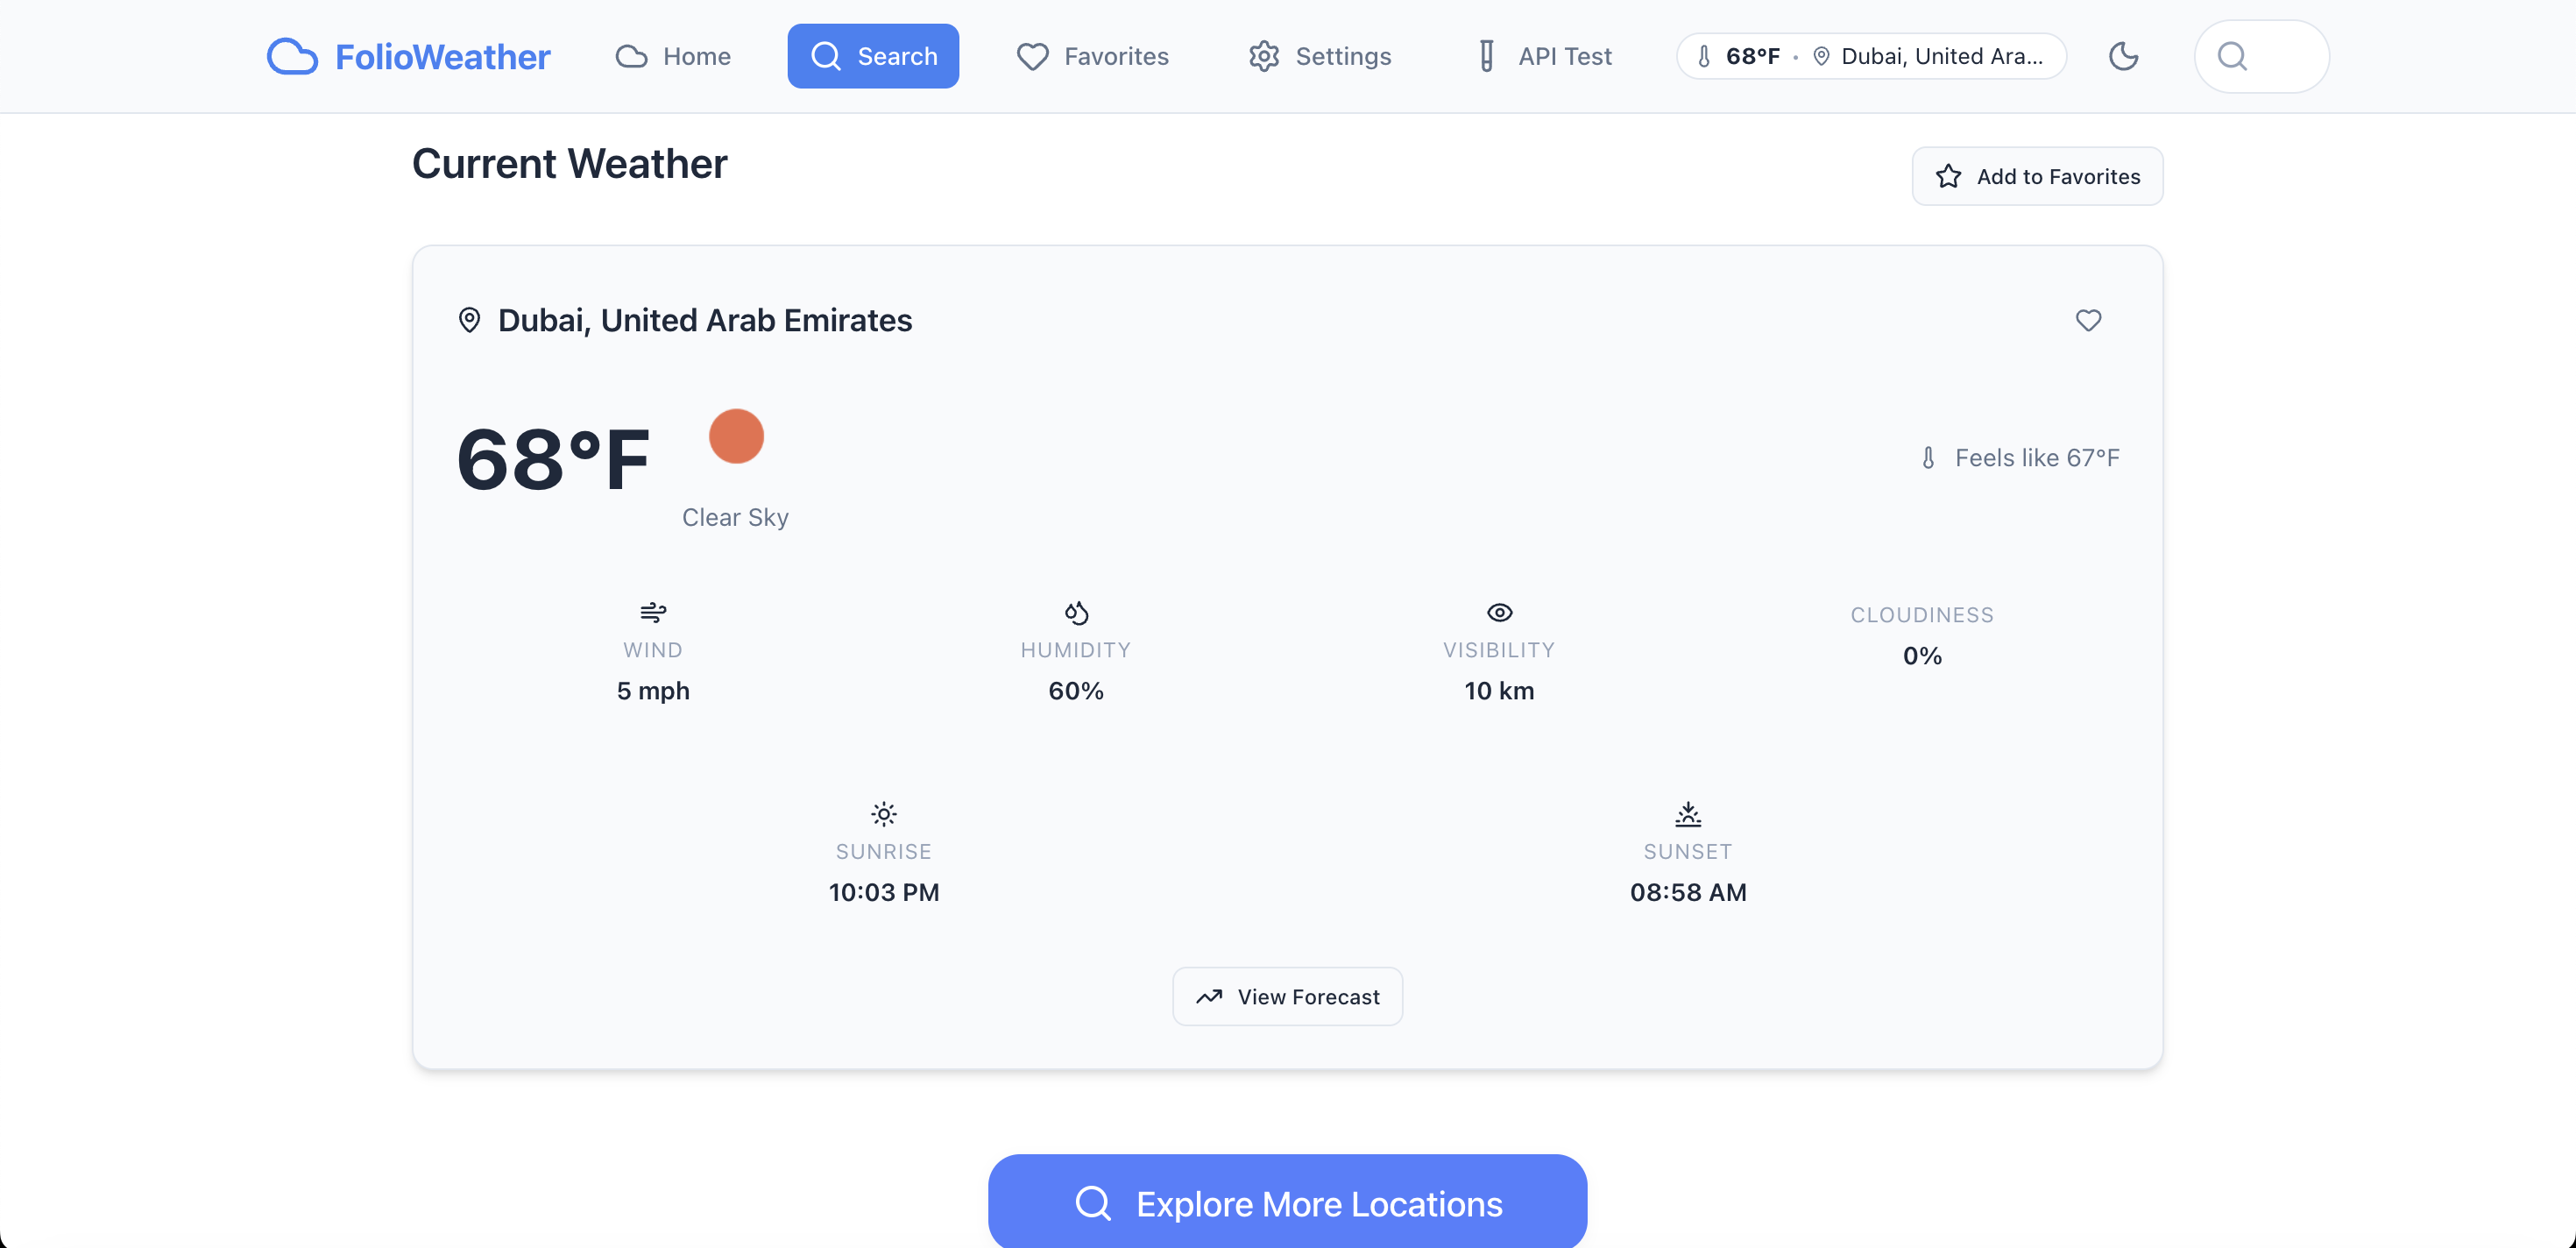Click the View Forecast button
This screenshot has height=1248, width=2576.
coord(1287,996)
